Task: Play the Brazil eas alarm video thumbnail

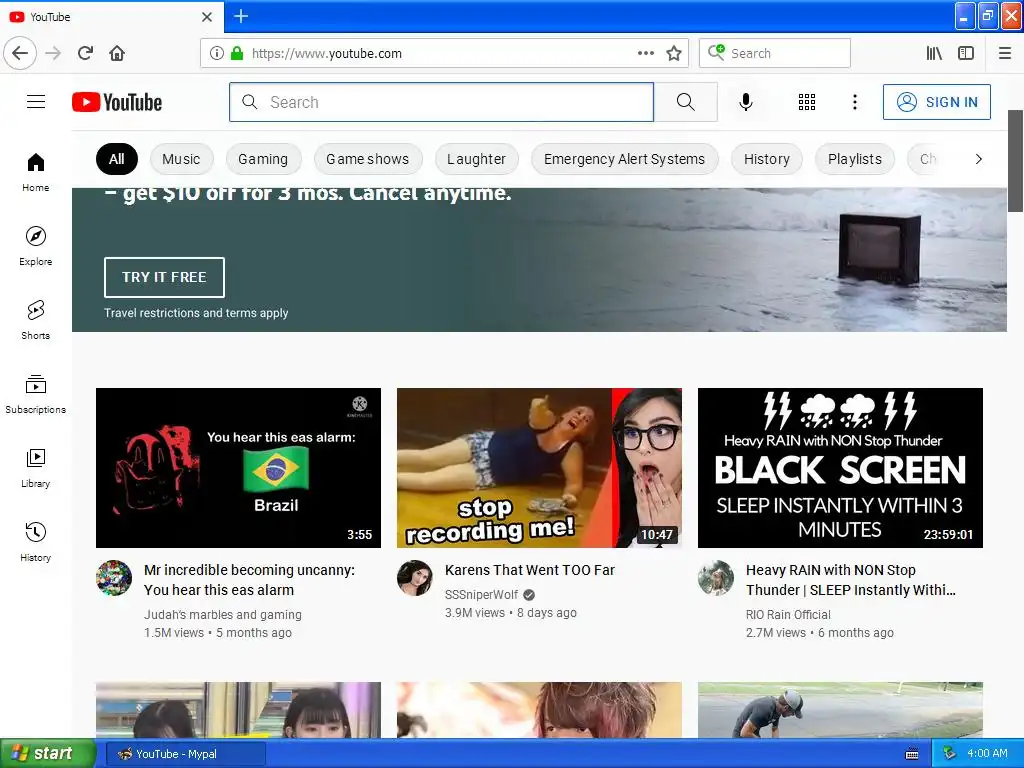Action: click(x=238, y=468)
